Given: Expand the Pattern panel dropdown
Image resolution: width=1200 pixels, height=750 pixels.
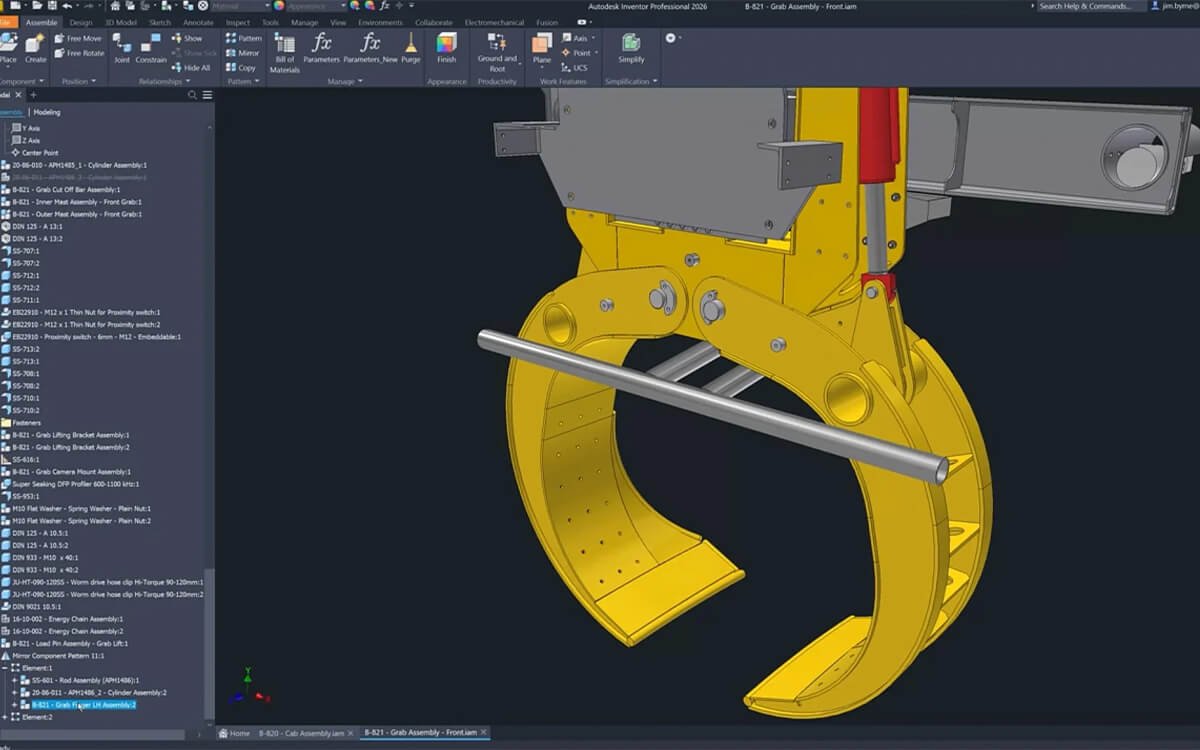Looking at the screenshot, I should [x=255, y=82].
